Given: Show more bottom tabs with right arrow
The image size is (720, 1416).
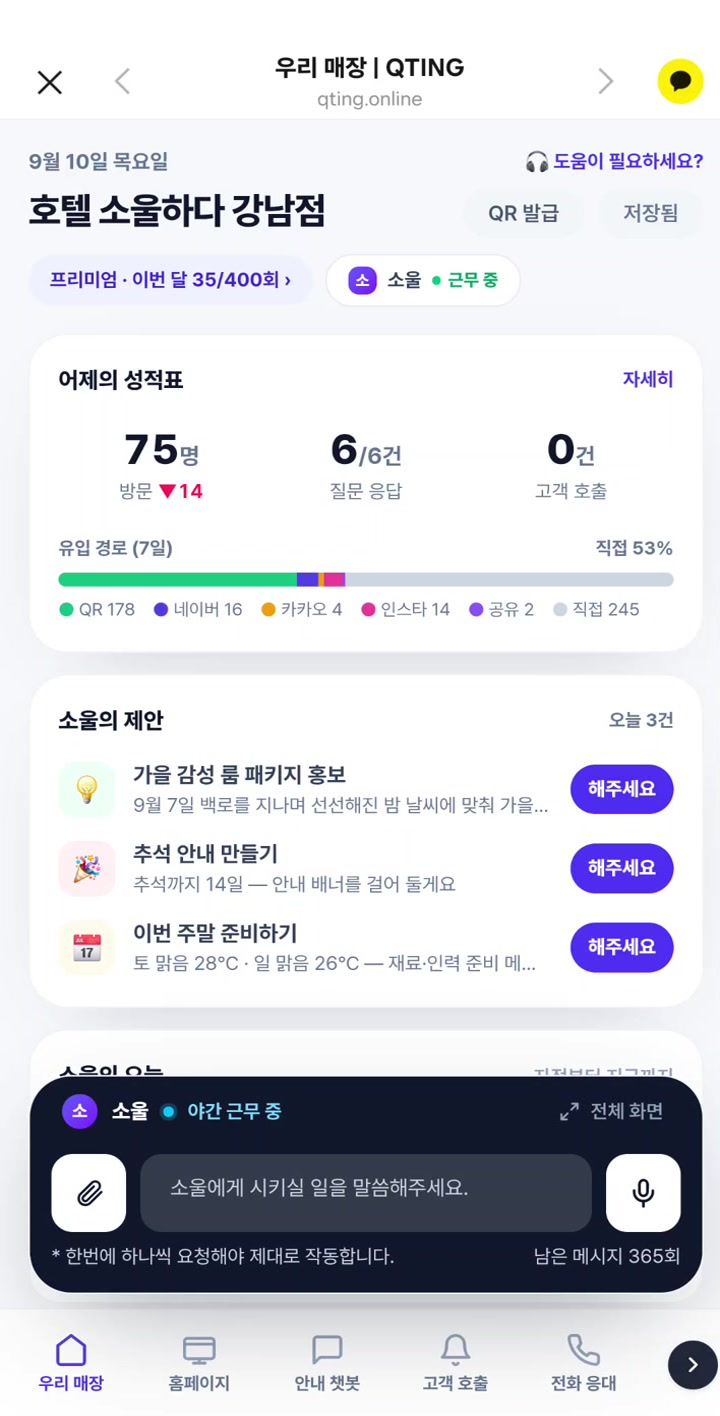Looking at the screenshot, I should tap(693, 1364).
